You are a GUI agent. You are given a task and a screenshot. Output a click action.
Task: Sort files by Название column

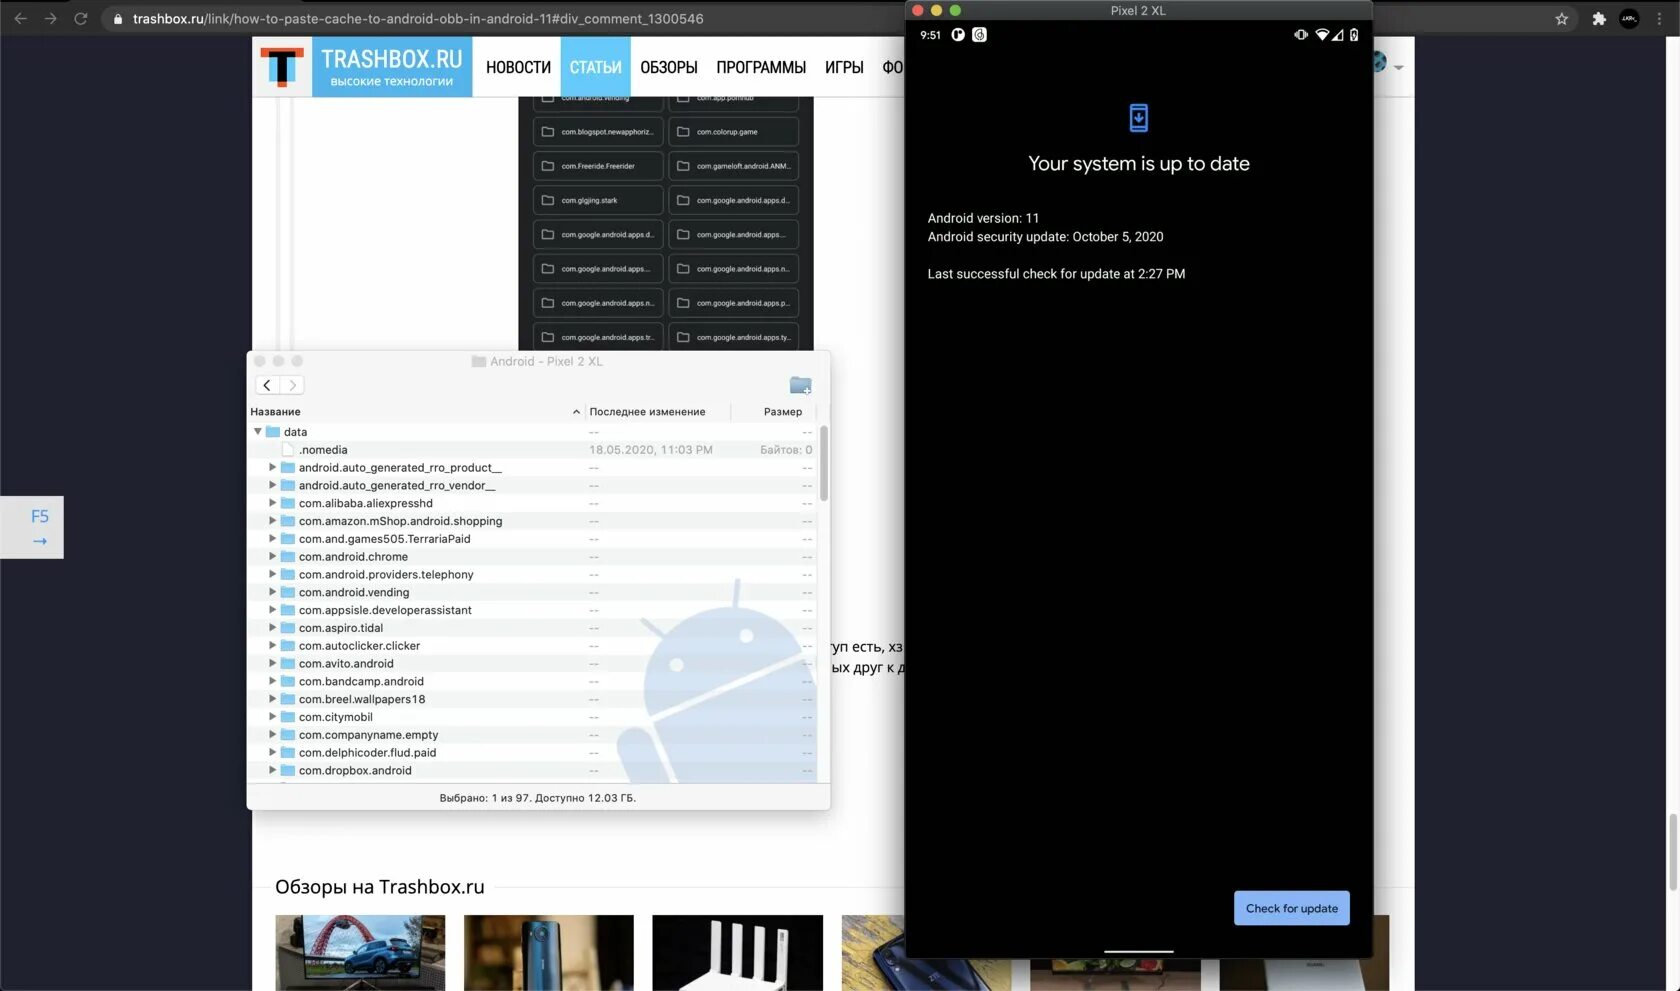(416, 412)
